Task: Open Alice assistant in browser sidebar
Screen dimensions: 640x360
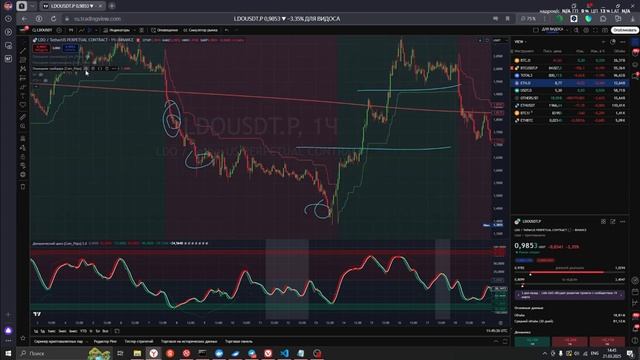Action: (9, 331)
